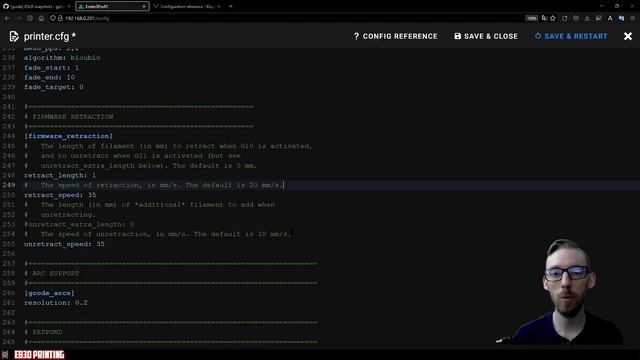
Task: Click the line 'fade_end: 10'
Action: 49,78
